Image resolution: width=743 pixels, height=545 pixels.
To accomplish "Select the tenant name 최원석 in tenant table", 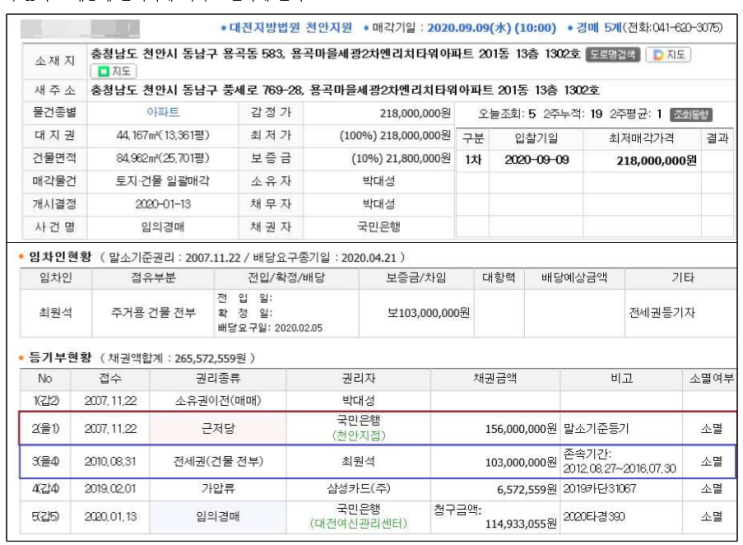I will pyautogui.click(x=55, y=313).
